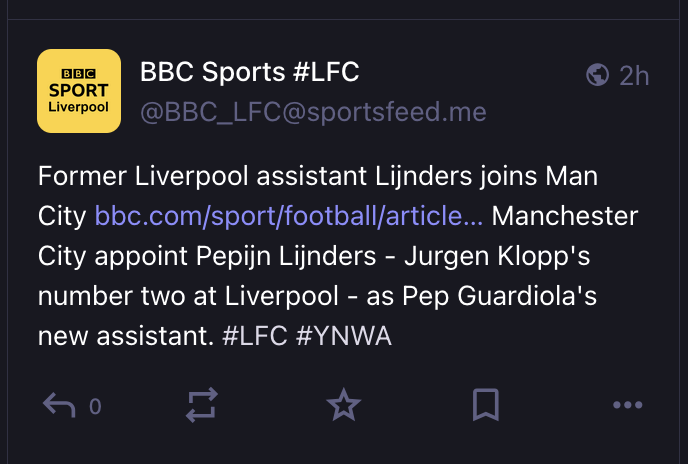Click the text 'Jurgen Klopp's'
Screen dimensions: 688x464
[497, 256]
